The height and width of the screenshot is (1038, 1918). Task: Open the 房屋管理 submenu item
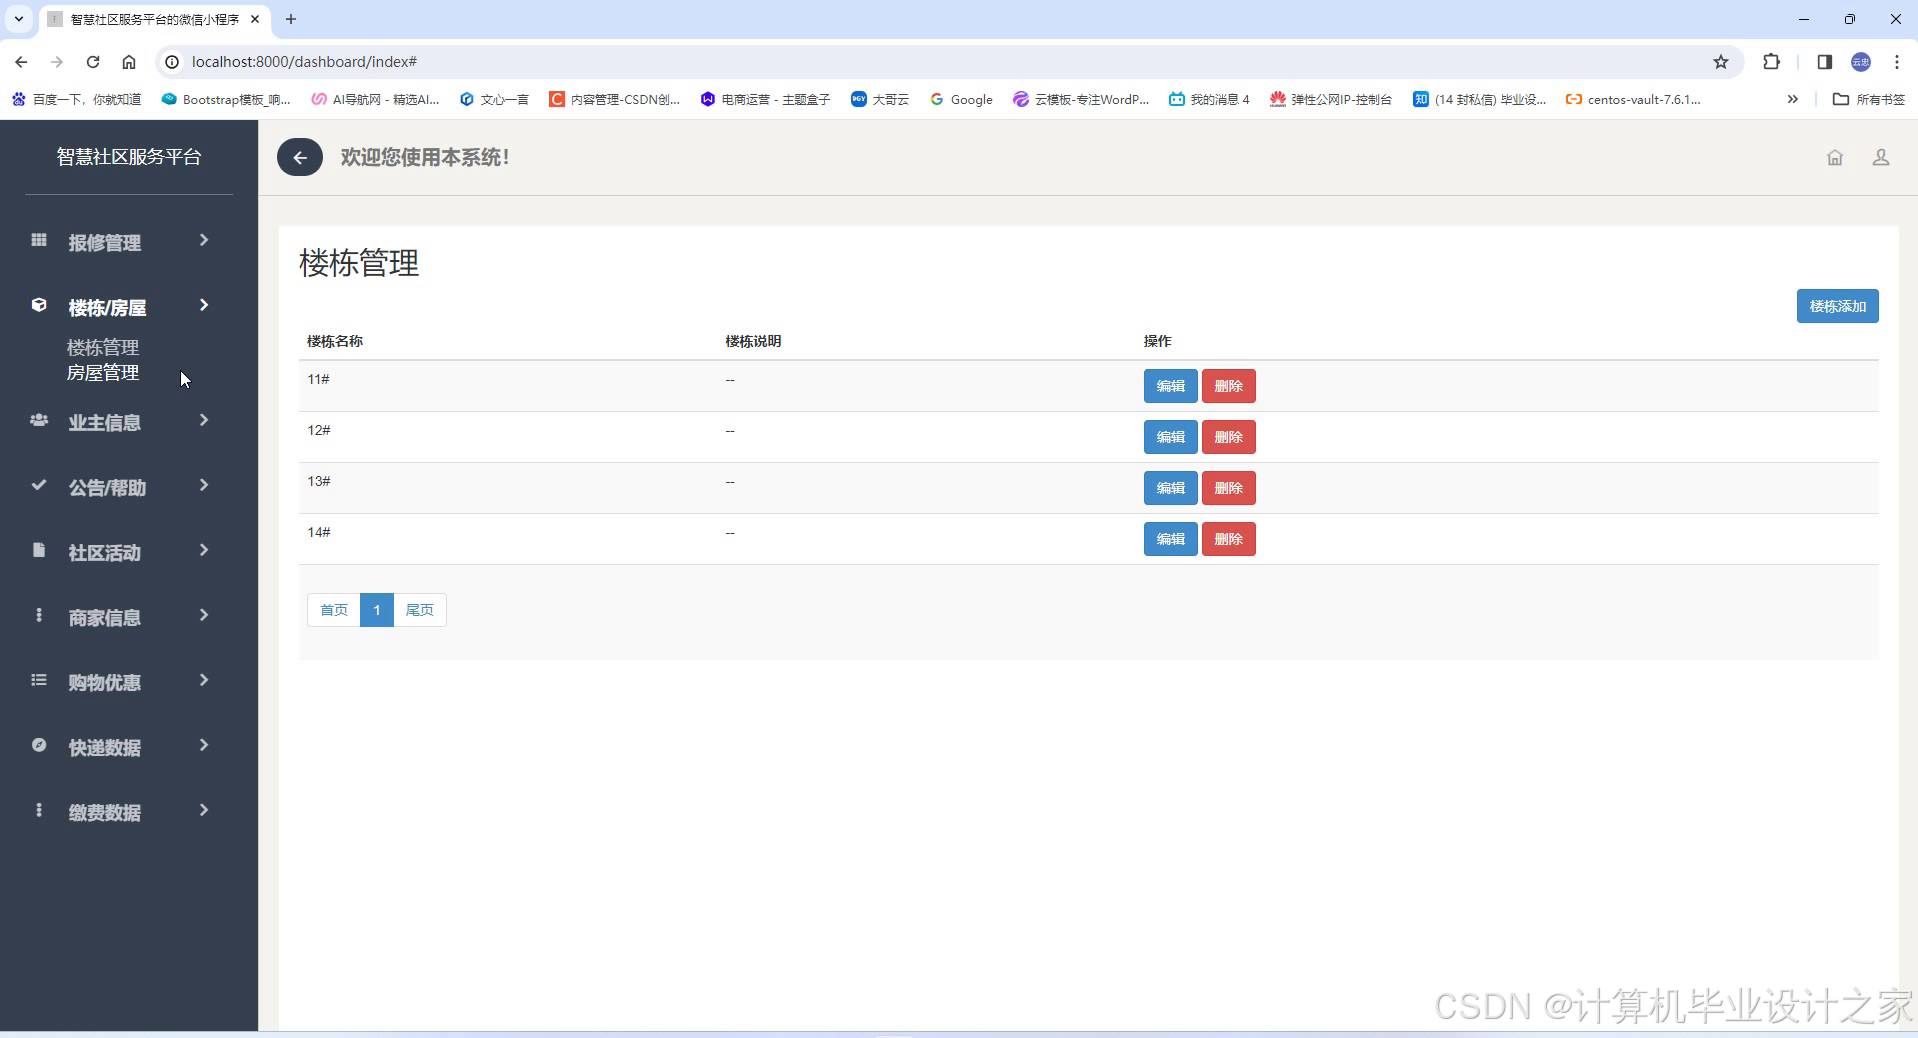coord(103,373)
